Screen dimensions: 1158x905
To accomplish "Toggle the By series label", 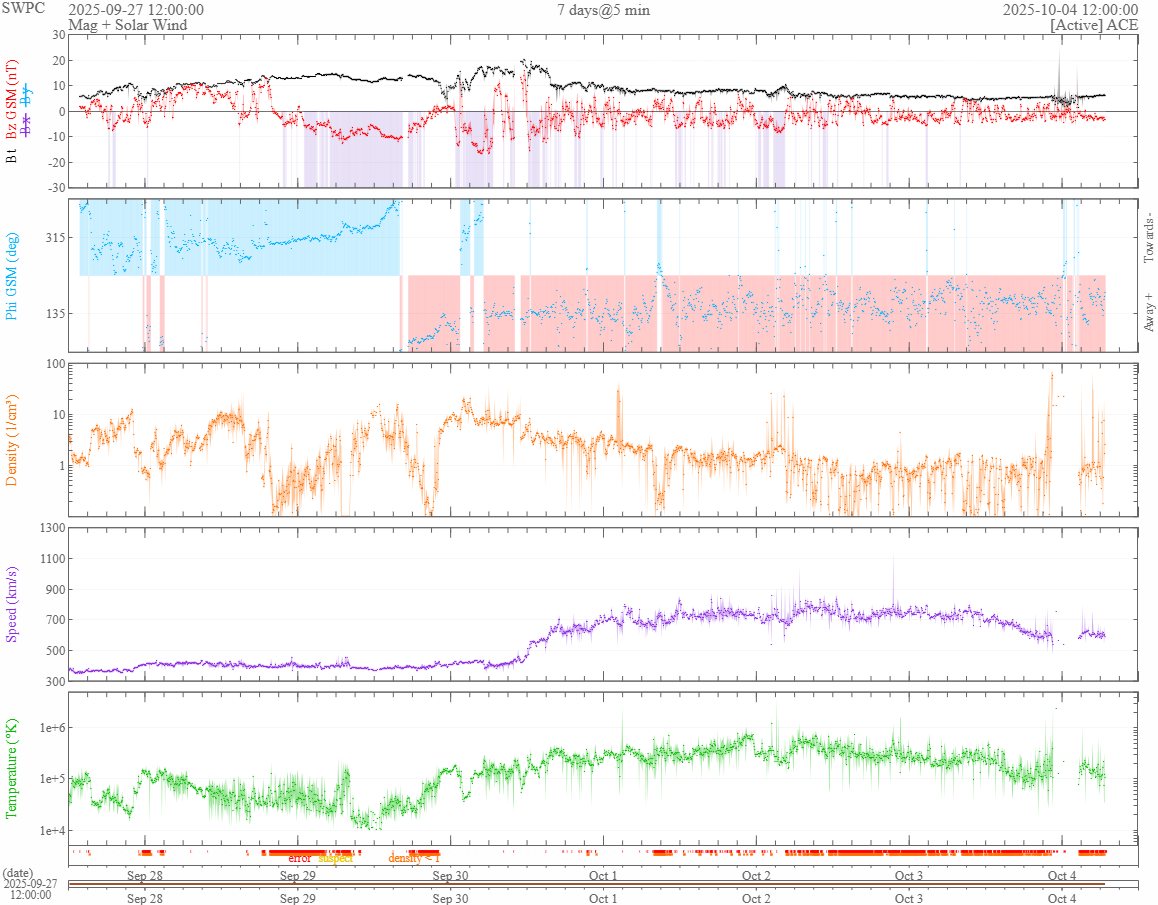I will tap(27, 97).
